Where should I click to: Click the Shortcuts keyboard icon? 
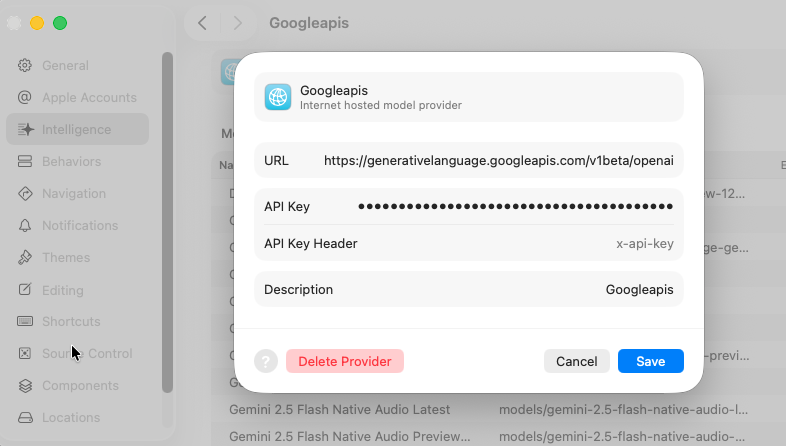25,322
